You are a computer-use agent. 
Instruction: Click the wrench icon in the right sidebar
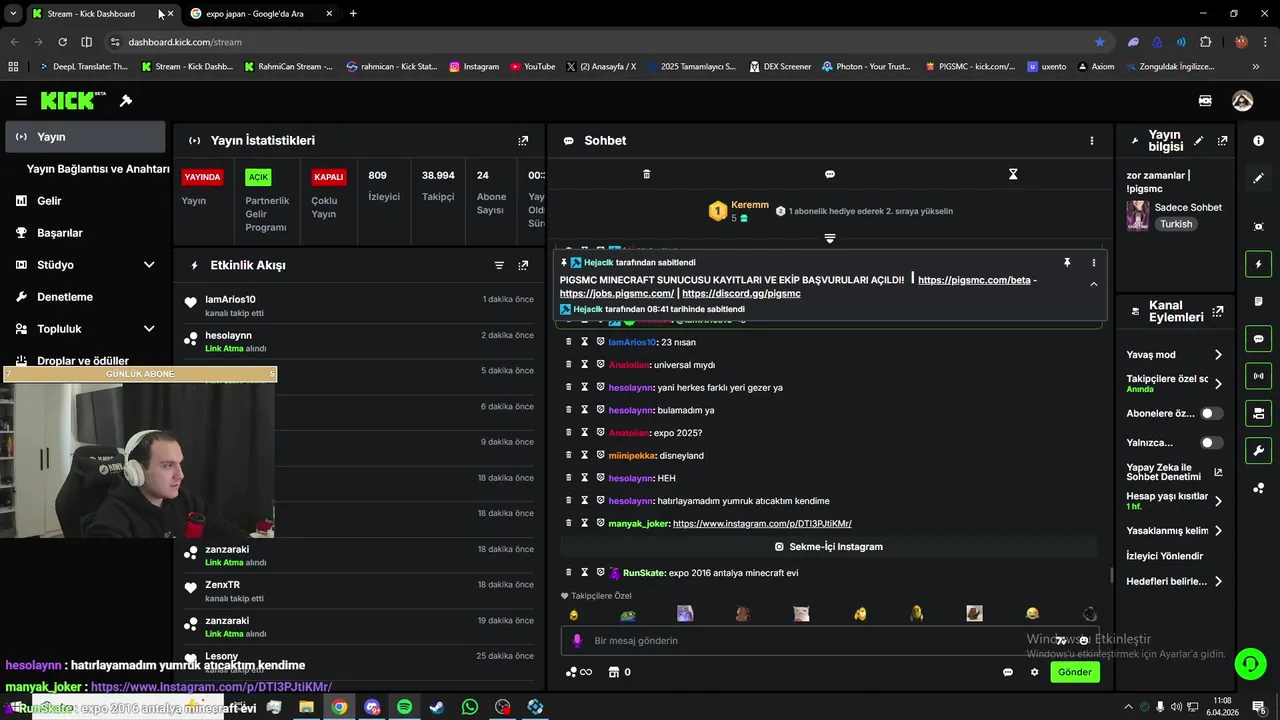pyautogui.click(x=1258, y=450)
